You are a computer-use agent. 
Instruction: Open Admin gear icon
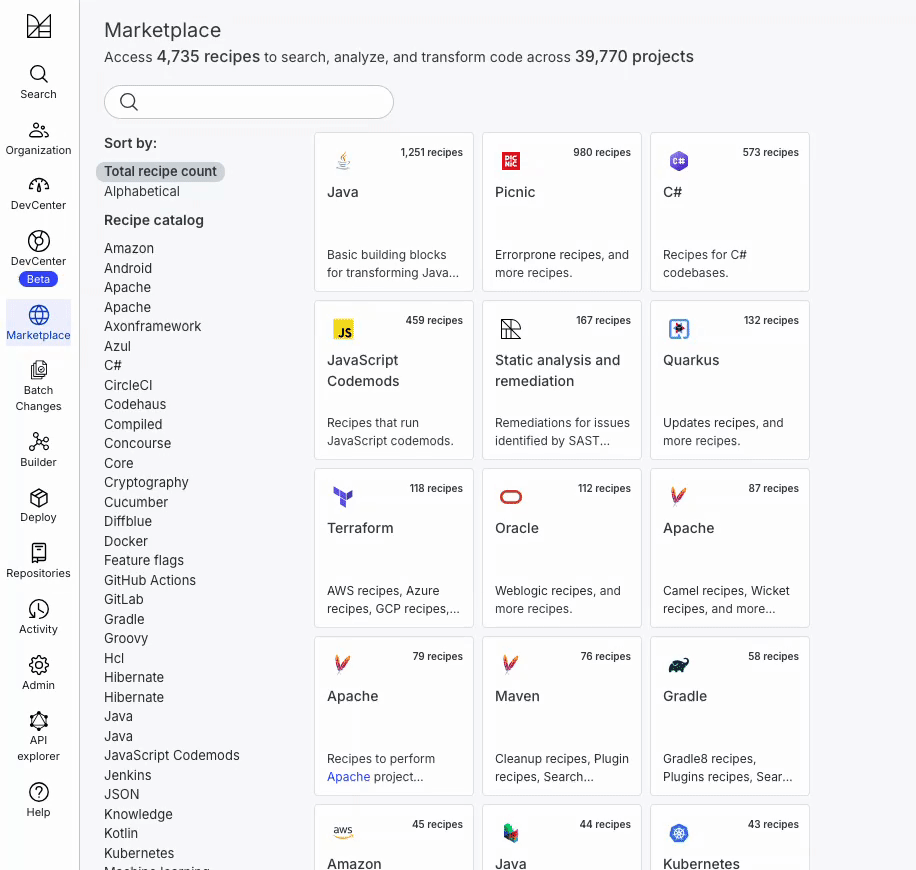point(39,665)
